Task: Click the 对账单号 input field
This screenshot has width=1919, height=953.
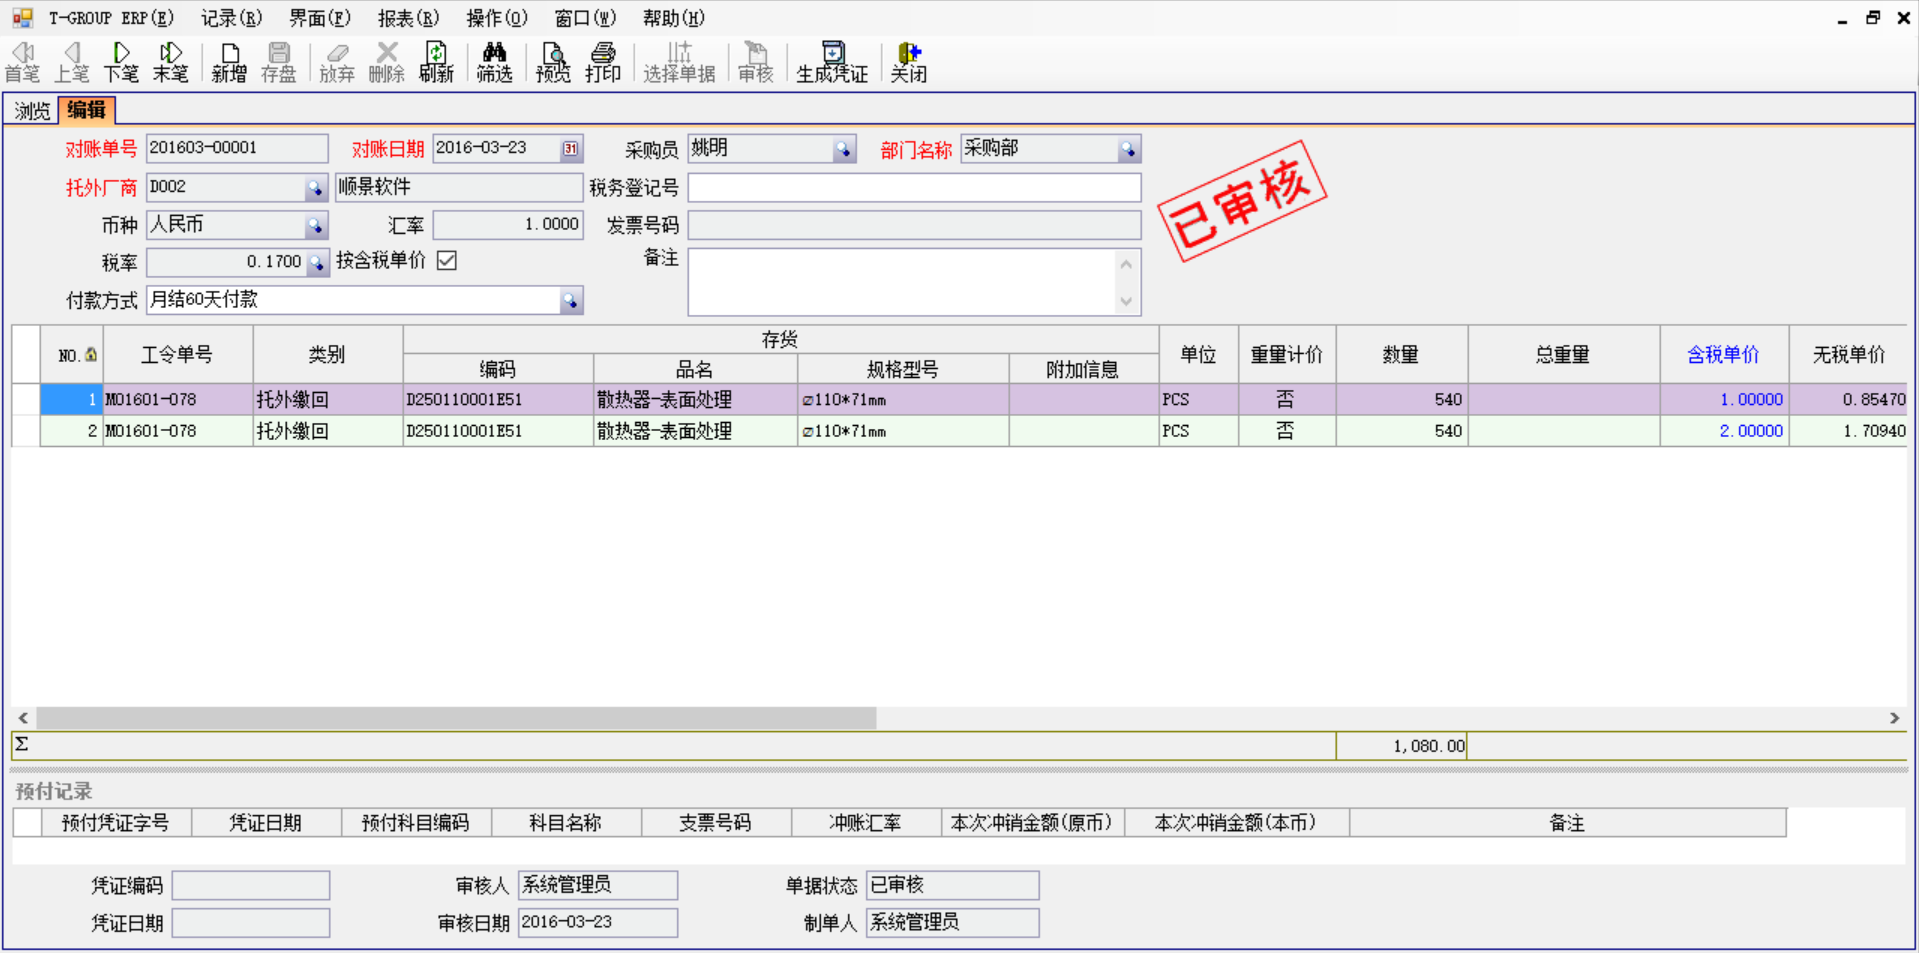Action: click(237, 148)
